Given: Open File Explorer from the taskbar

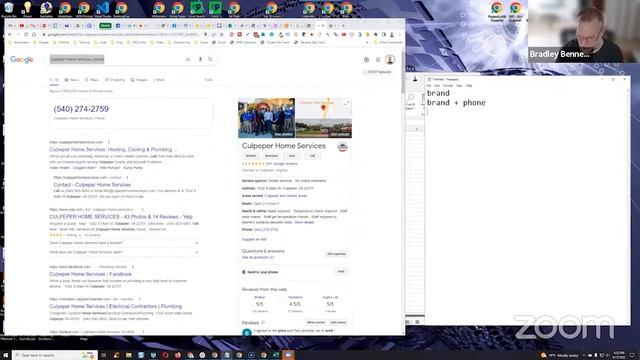Looking at the screenshot, I should (x=129, y=355).
